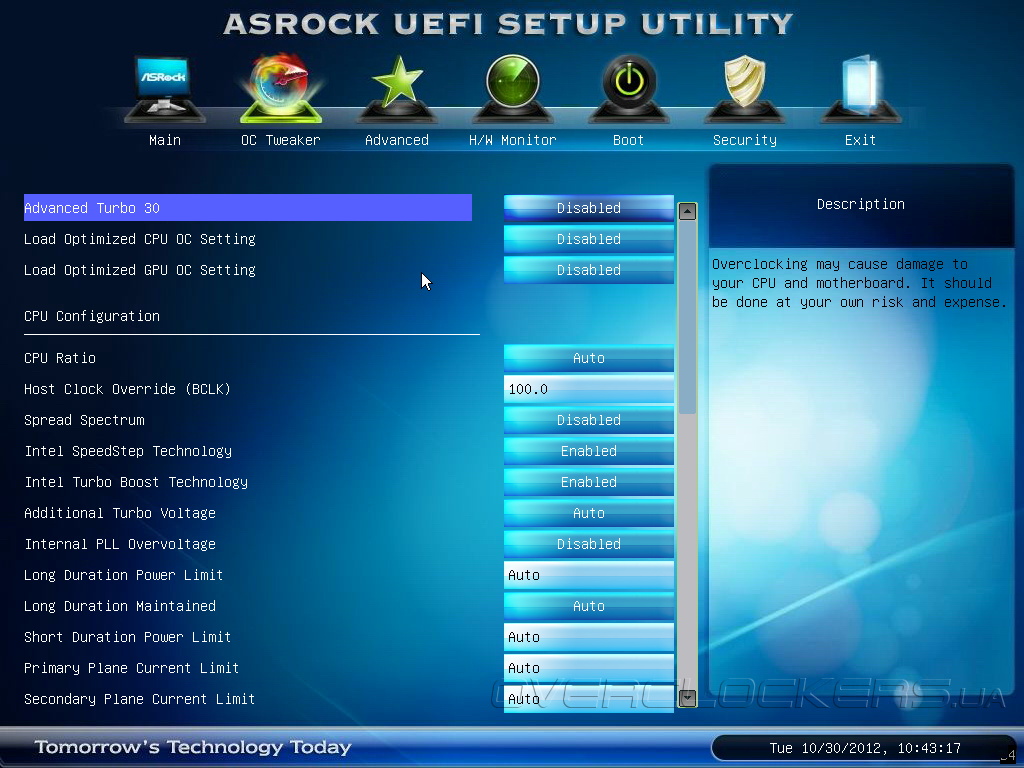This screenshot has height=768, width=1024.
Task: Select the Spread Spectrum label
Action: pos(84,420)
